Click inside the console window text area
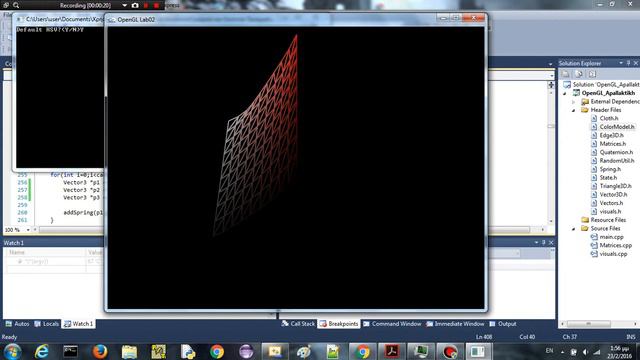 click(x=59, y=98)
